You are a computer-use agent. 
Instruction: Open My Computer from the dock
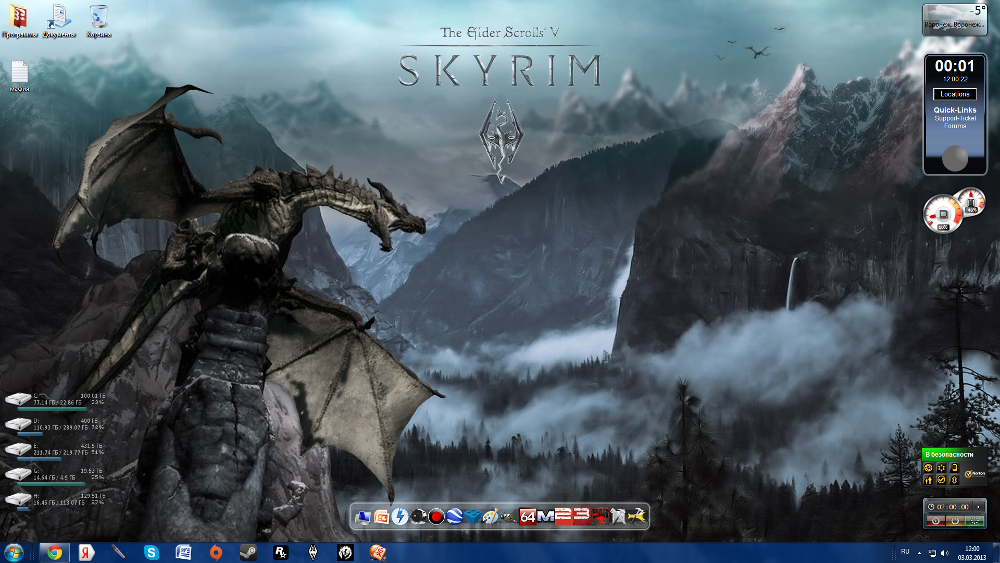[363, 516]
